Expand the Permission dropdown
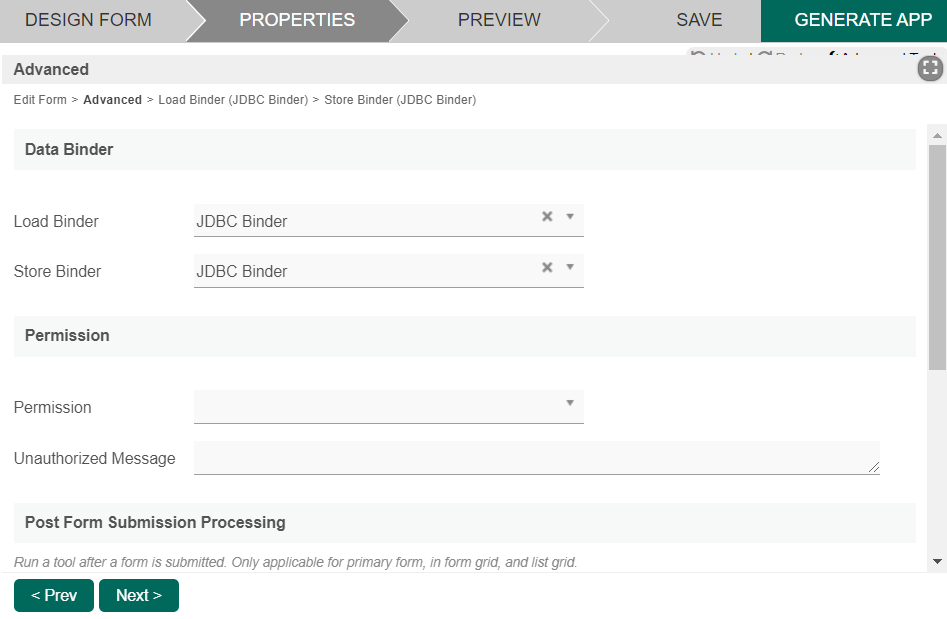947x619 pixels. pyautogui.click(x=570, y=403)
